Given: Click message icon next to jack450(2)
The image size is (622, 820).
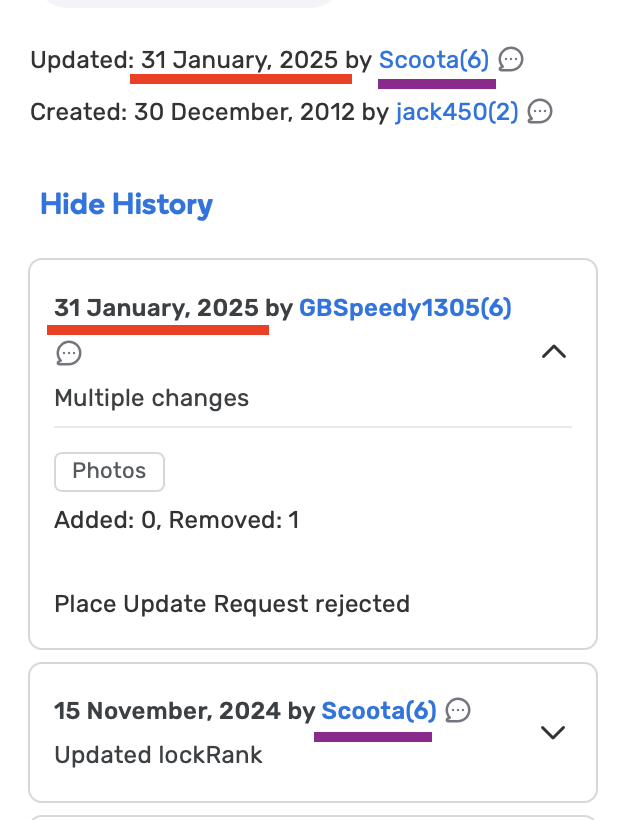Looking at the screenshot, I should [539, 111].
